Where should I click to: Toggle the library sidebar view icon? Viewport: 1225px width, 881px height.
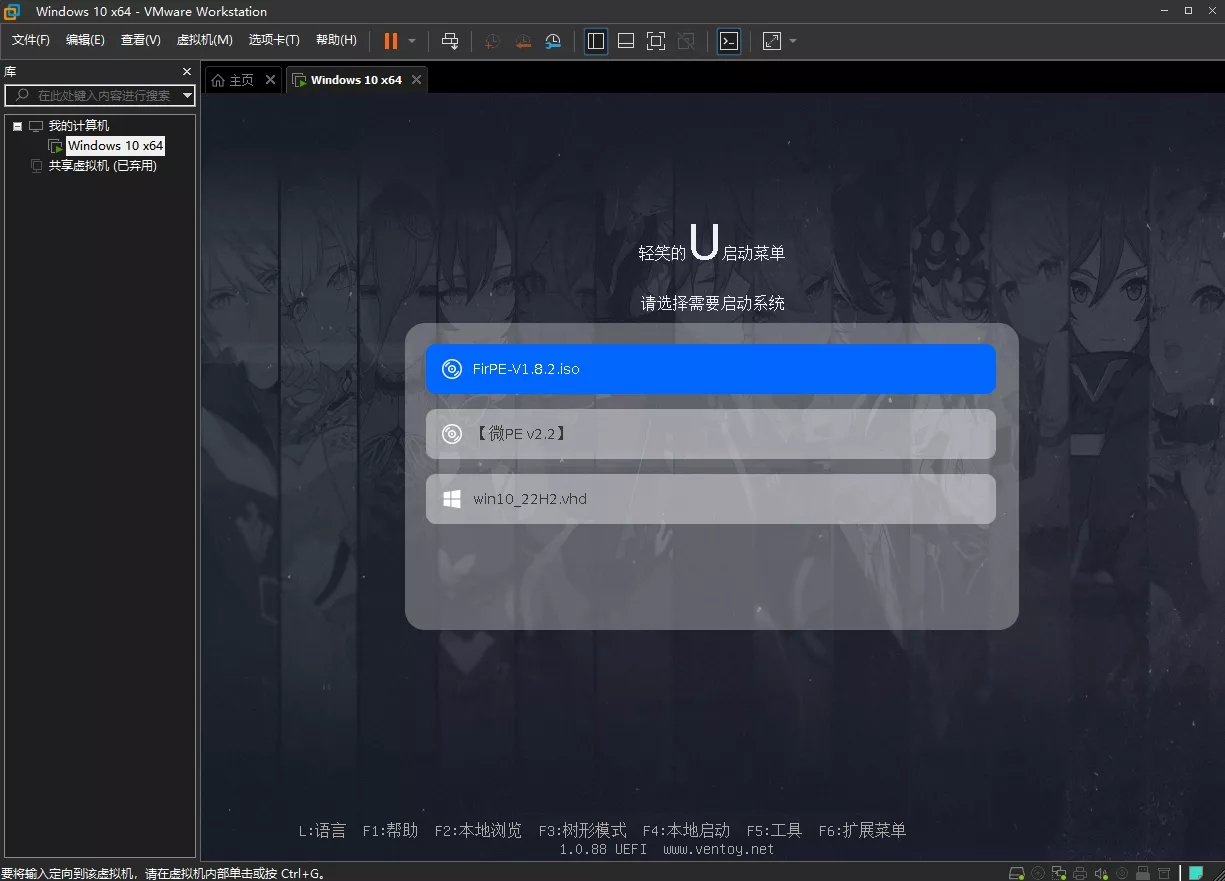596,41
